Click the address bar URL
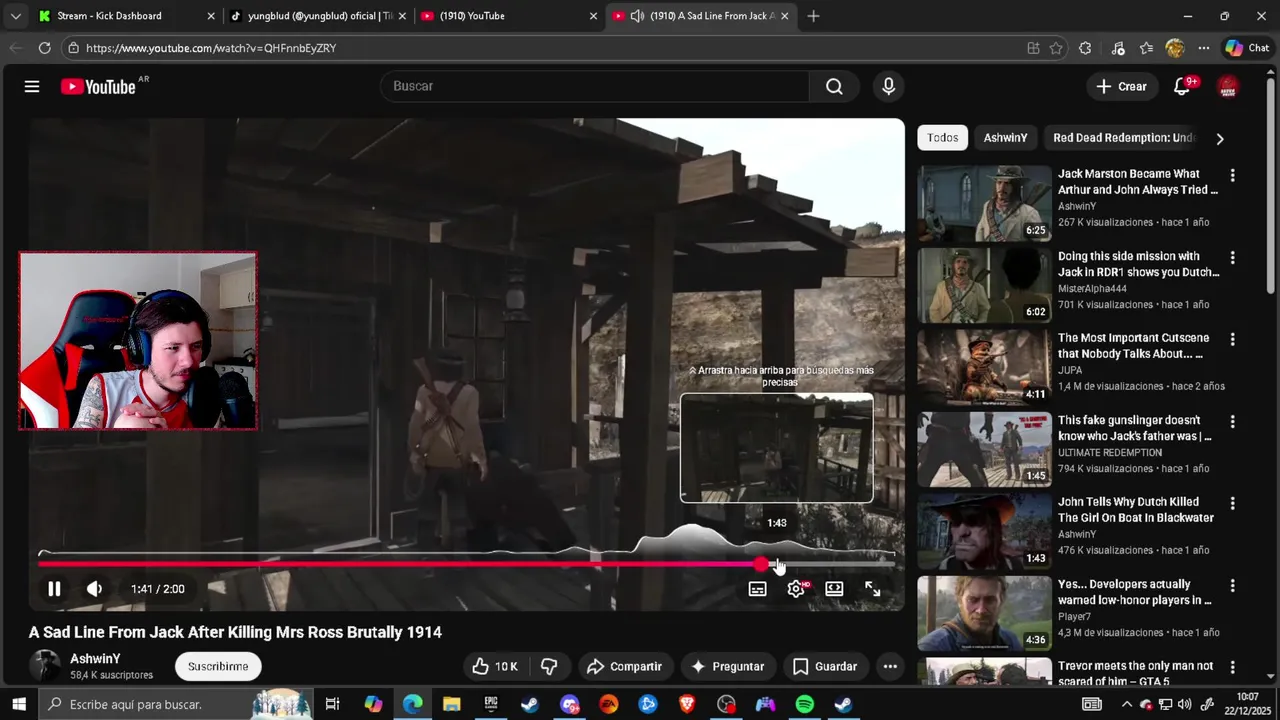Image resolution: width=1280 pixels, height=720 pixels. pos(211,48)
